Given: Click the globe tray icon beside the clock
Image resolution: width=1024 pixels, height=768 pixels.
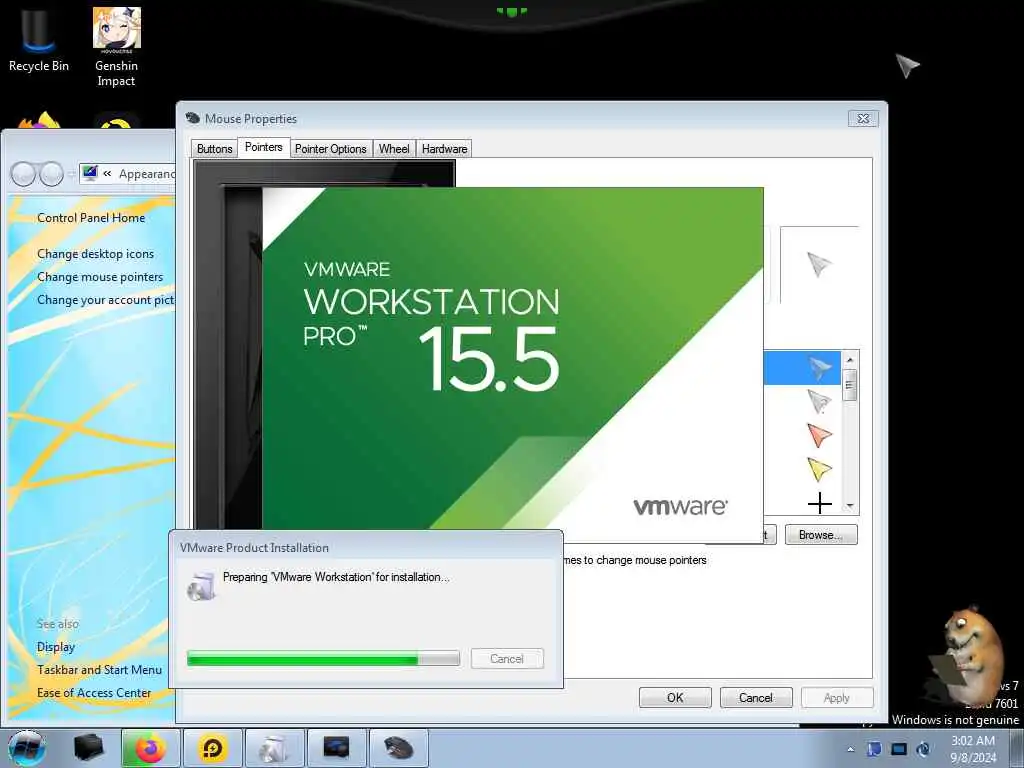Looking at the screenshot, I should click(923, 749).
